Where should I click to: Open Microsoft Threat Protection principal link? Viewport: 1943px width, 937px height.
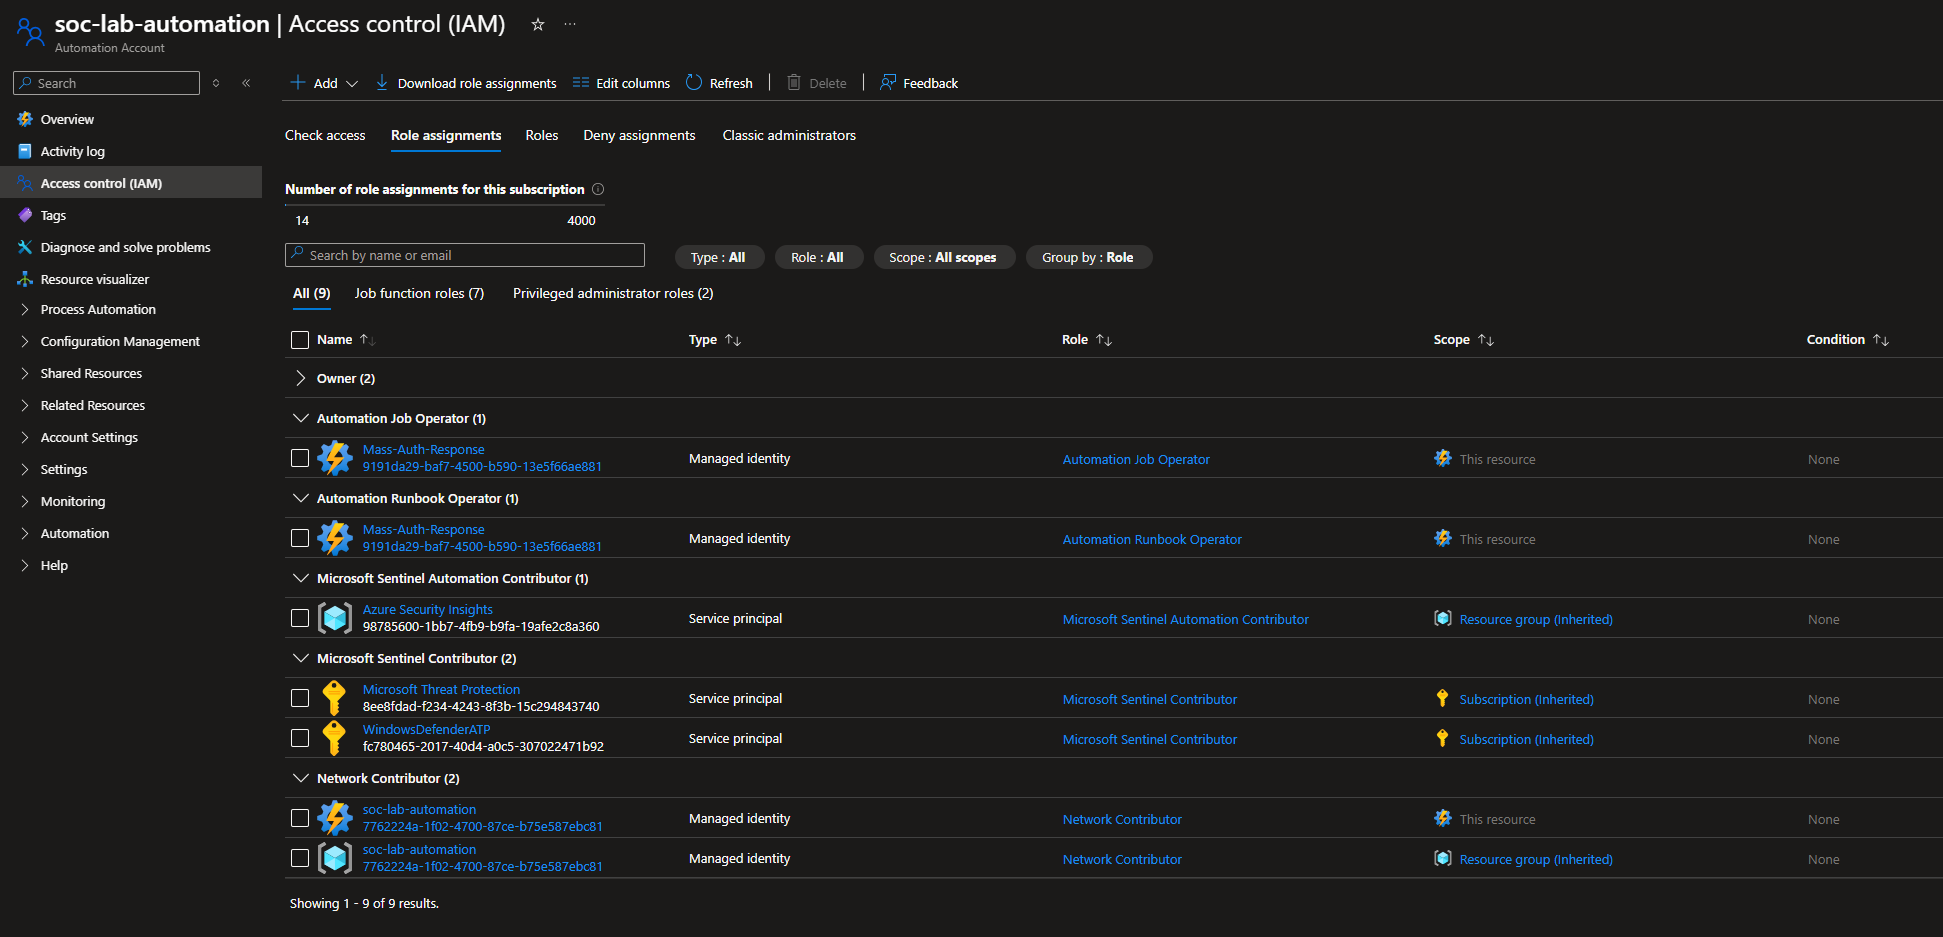441,689
